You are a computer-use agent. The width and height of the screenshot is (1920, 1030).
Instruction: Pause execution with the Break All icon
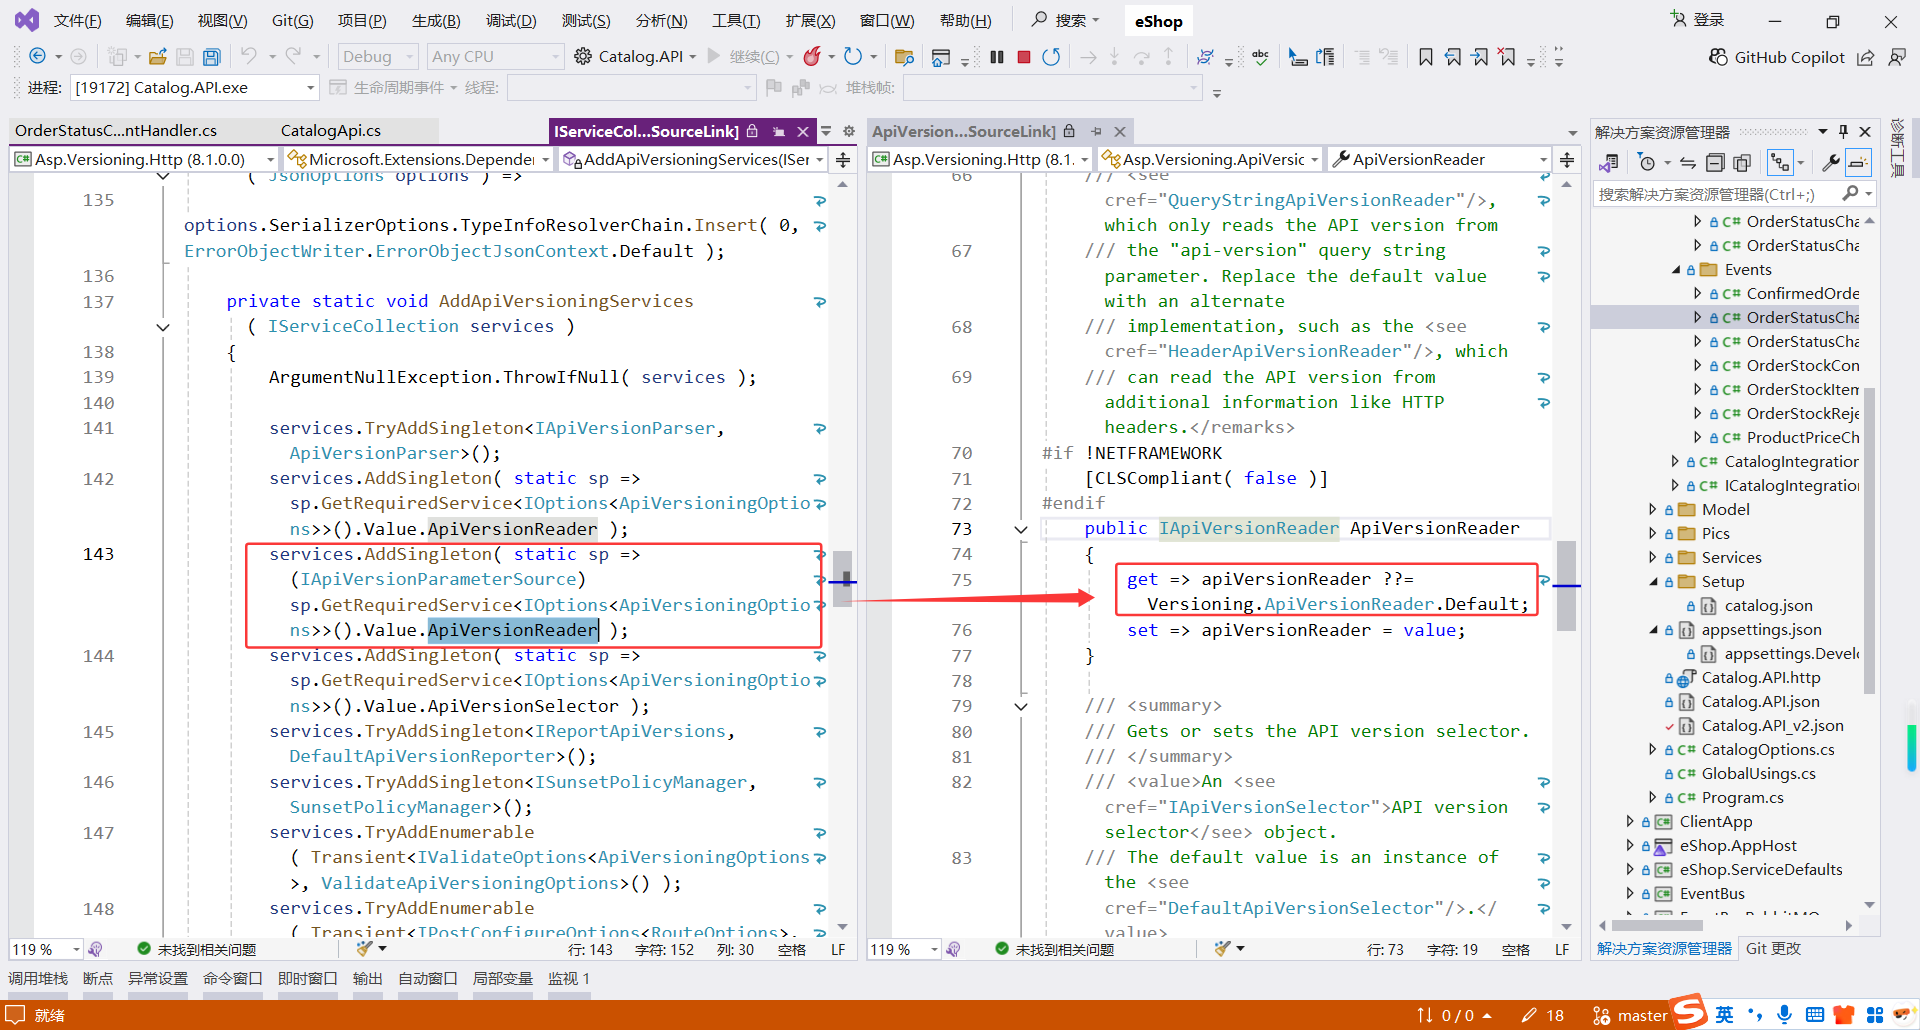[x=996, y=57]
